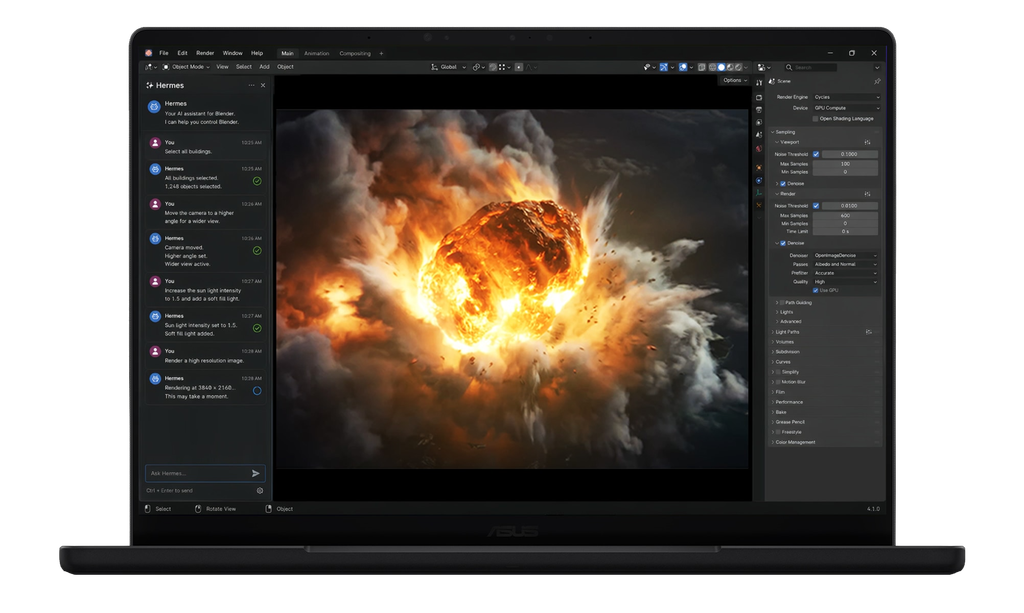Send the message to Hermes
The height and width of the screenshot is (613, 1024).
pyautogui.click(x=255, y=473)
